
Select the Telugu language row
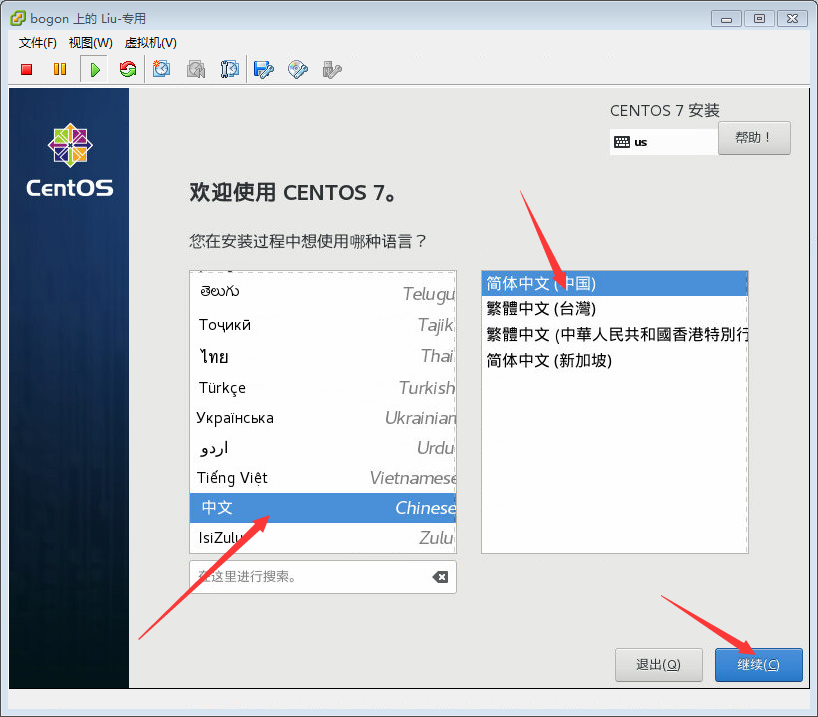(322, 293)
